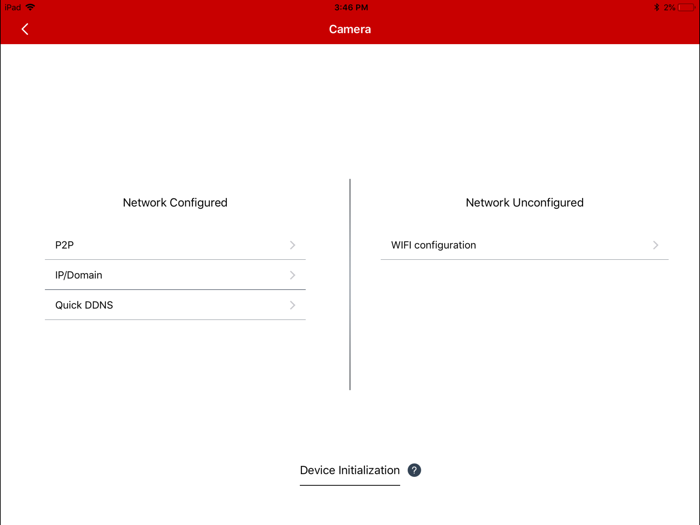Select the IP/Domain option
700x525 pixels.
pos(175,275)
